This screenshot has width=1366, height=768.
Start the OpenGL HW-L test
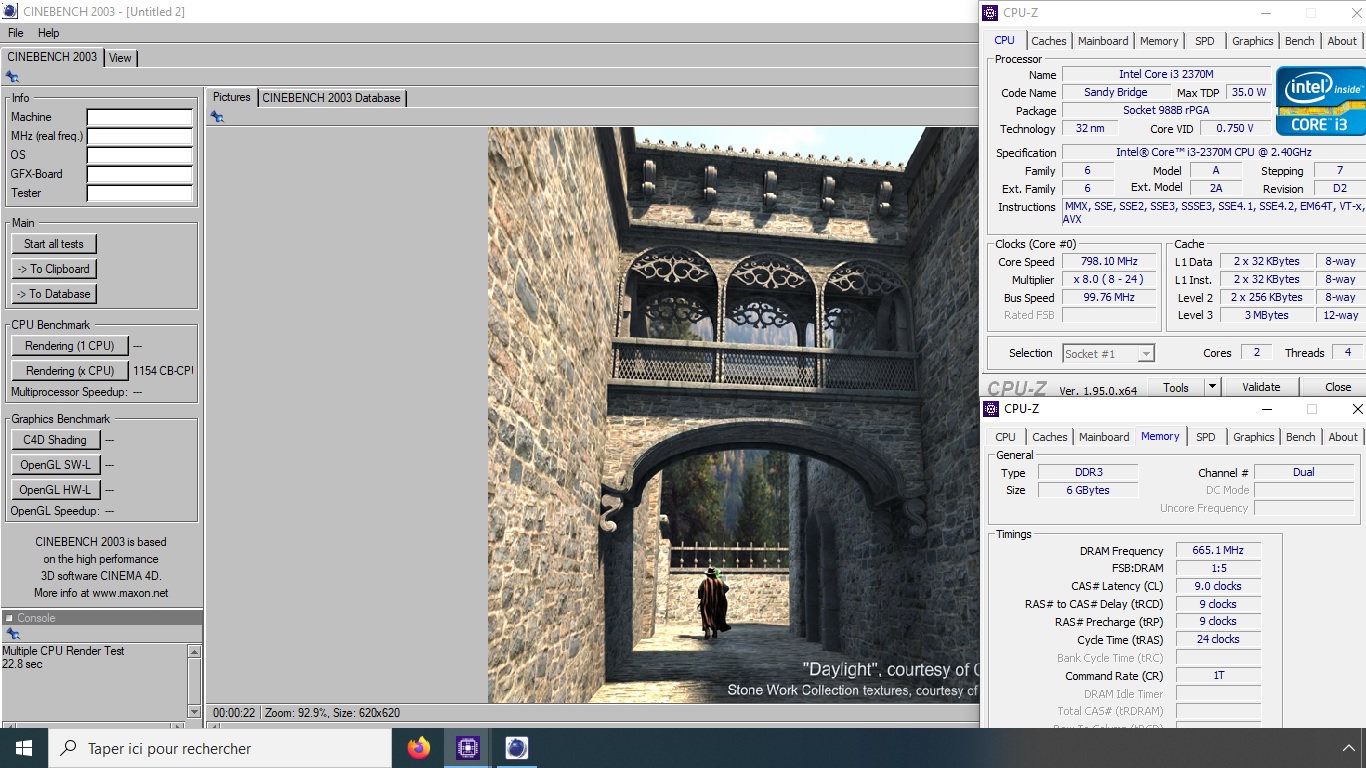coord(54,490)
